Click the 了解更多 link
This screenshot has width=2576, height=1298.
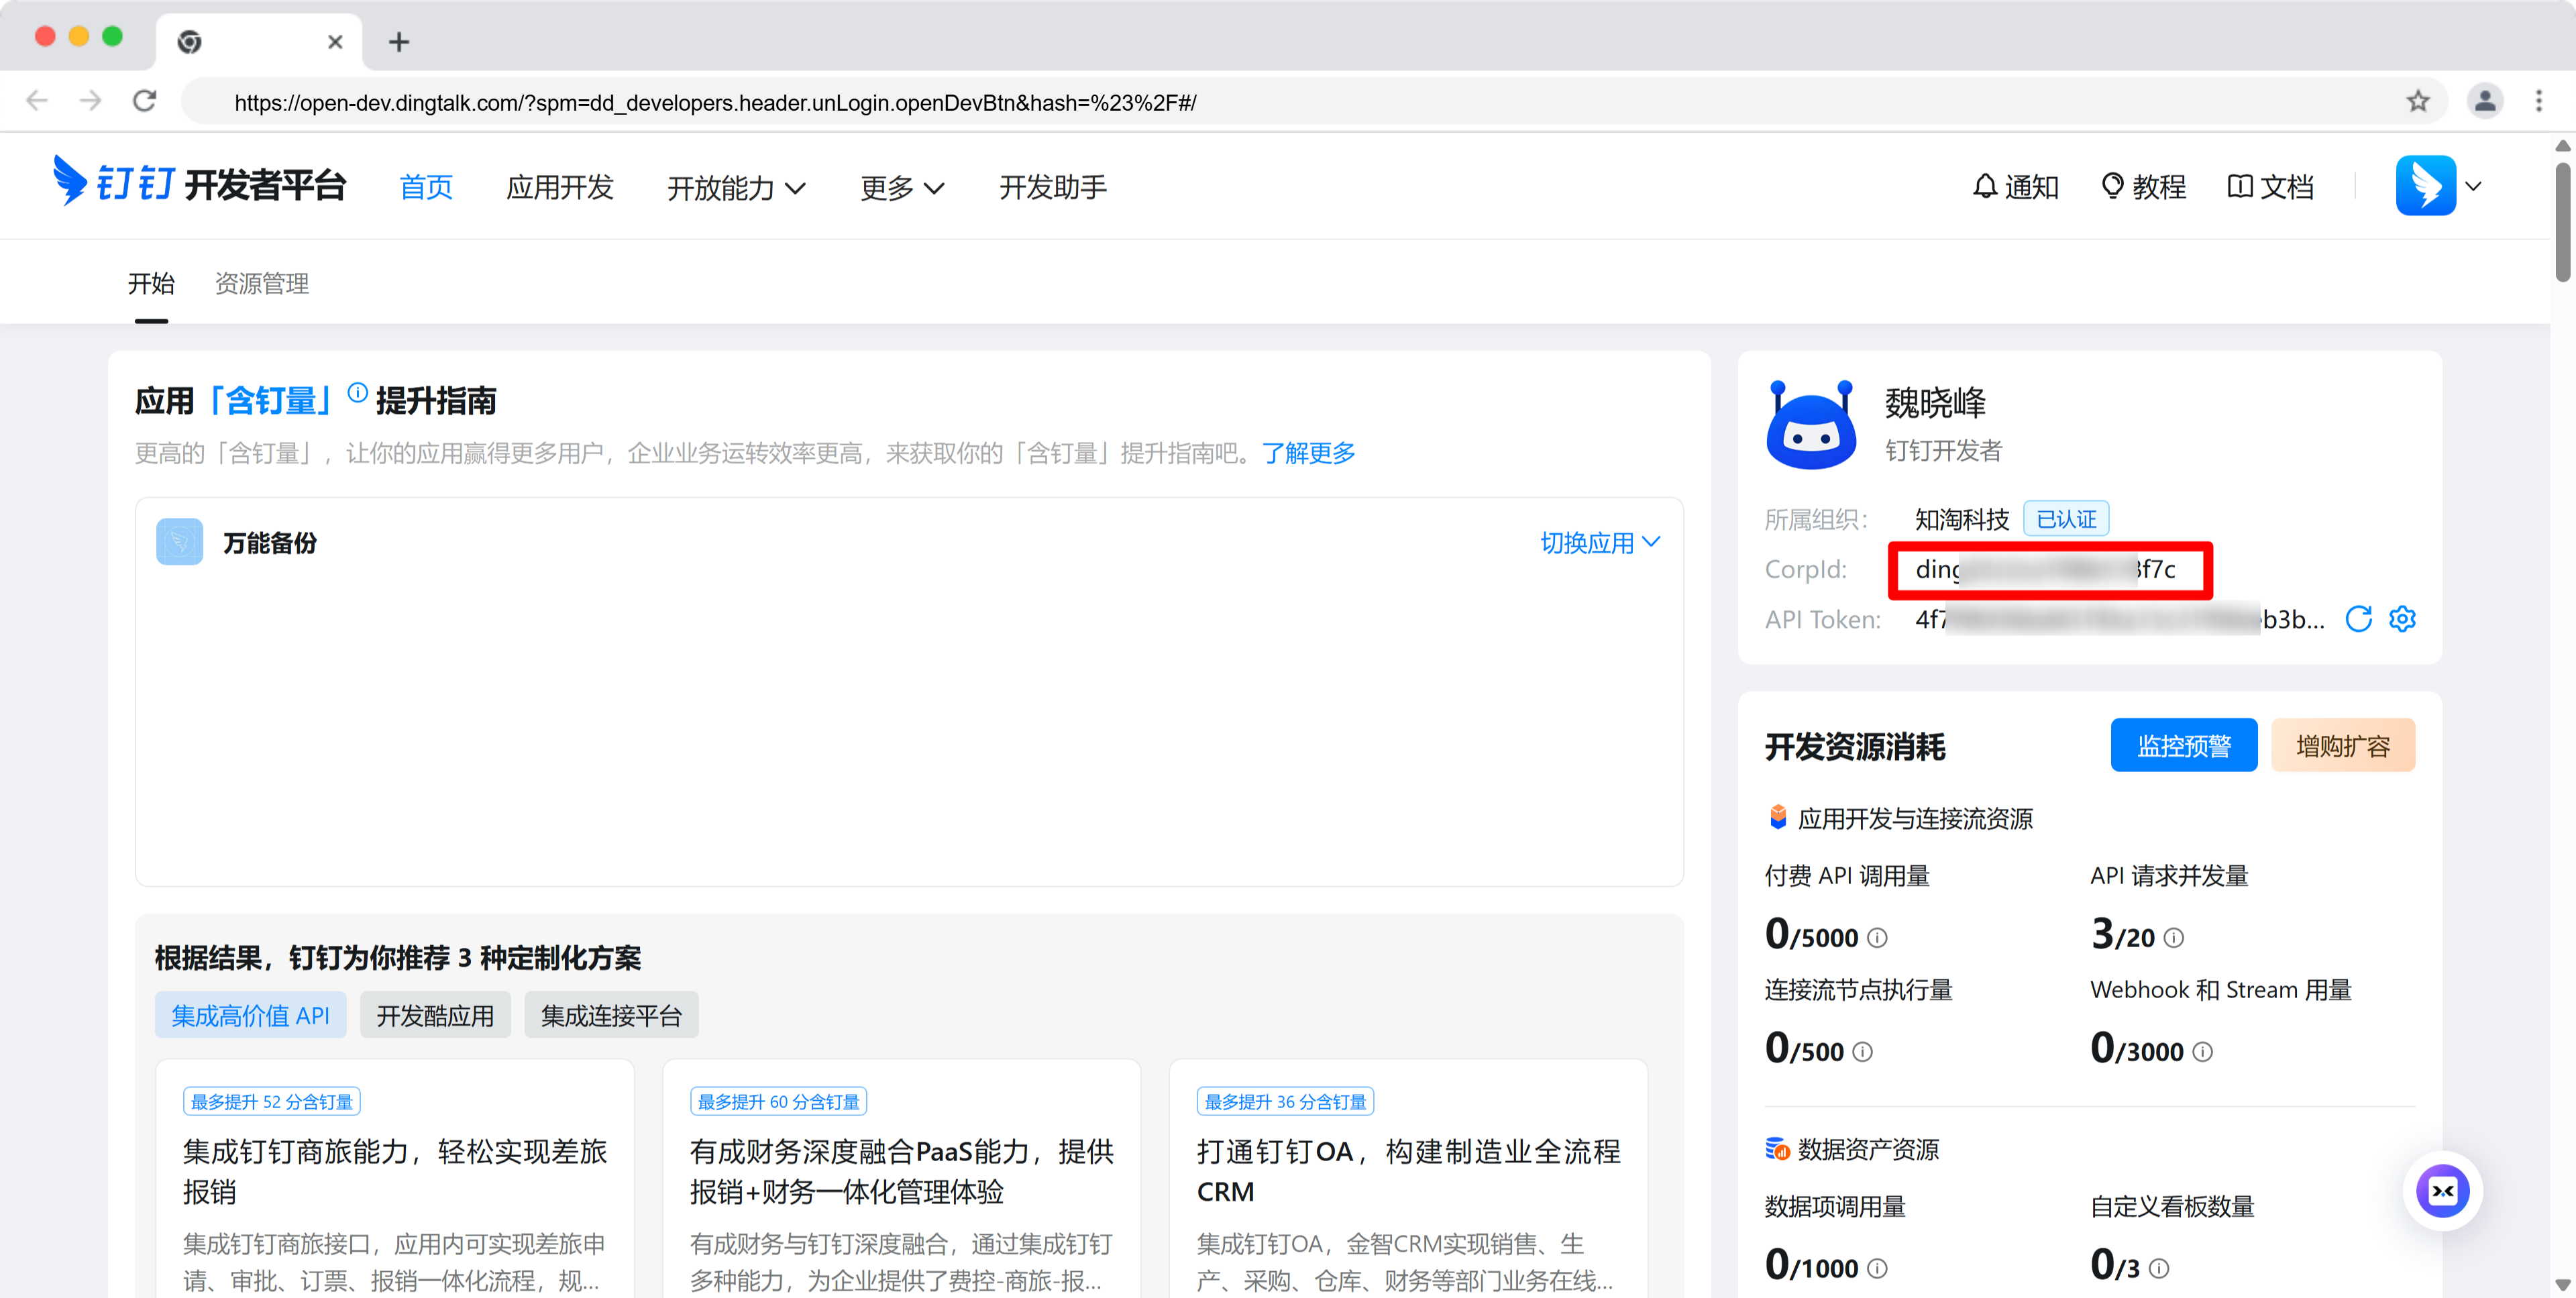(x=1308, y=453)
